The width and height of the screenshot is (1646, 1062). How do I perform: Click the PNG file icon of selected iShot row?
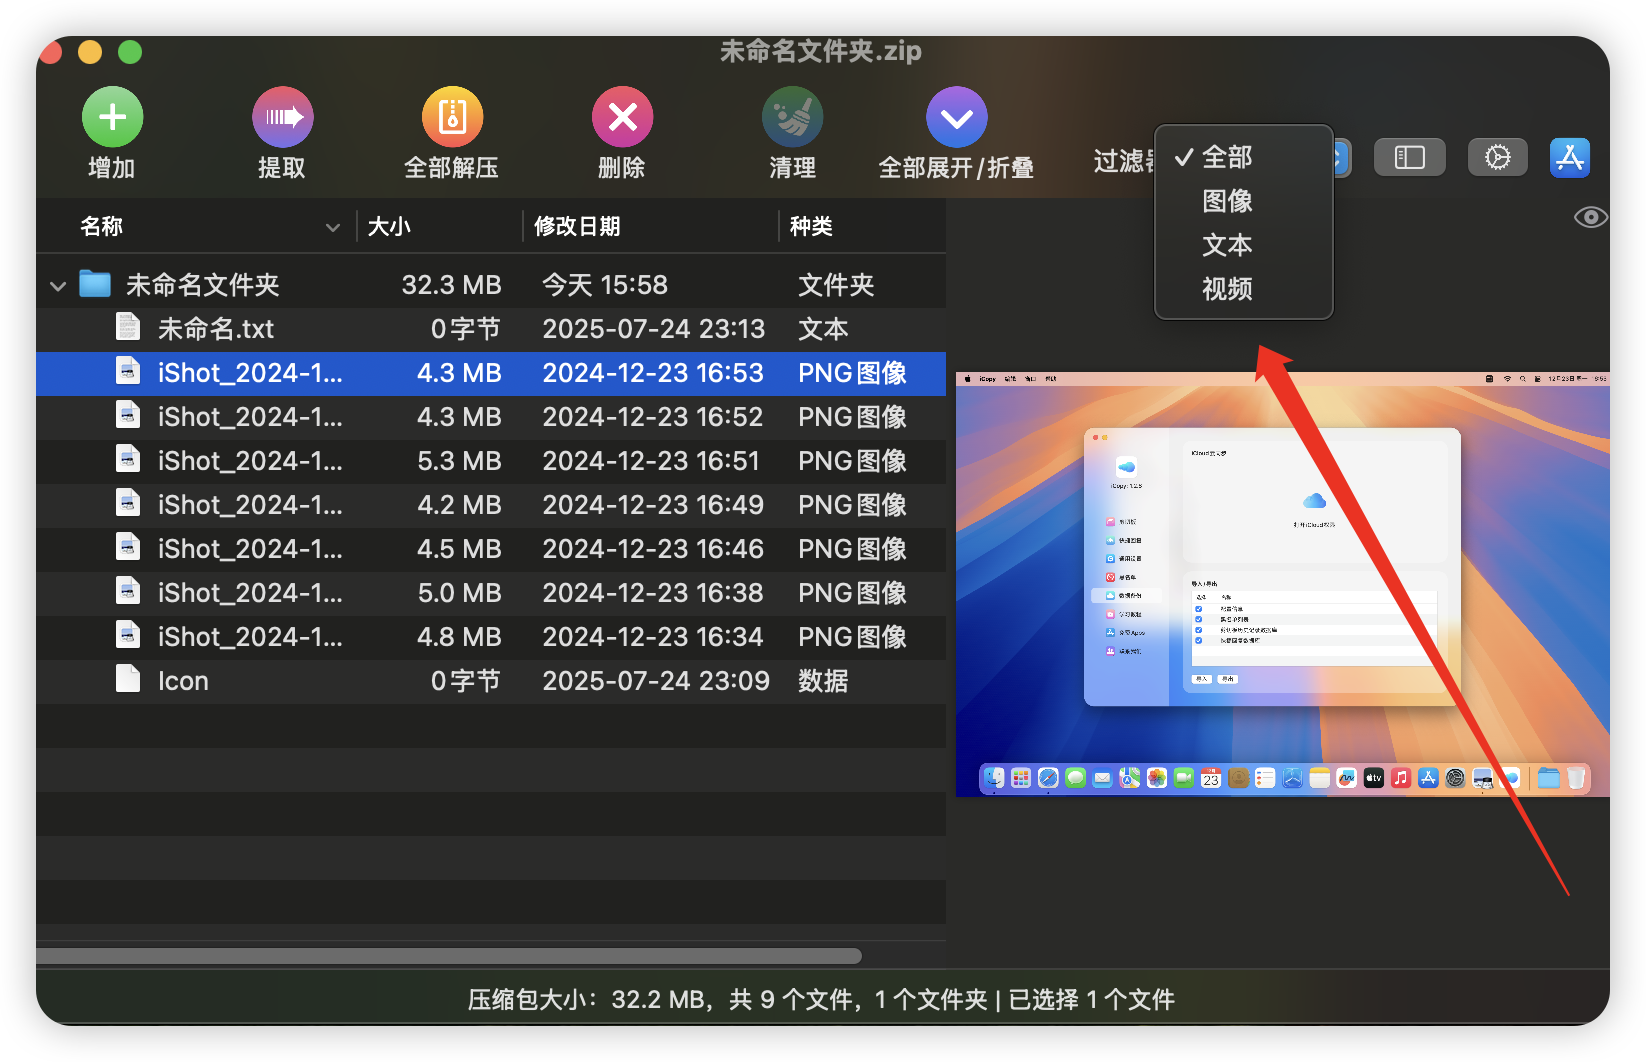click(x=128, y=373)
